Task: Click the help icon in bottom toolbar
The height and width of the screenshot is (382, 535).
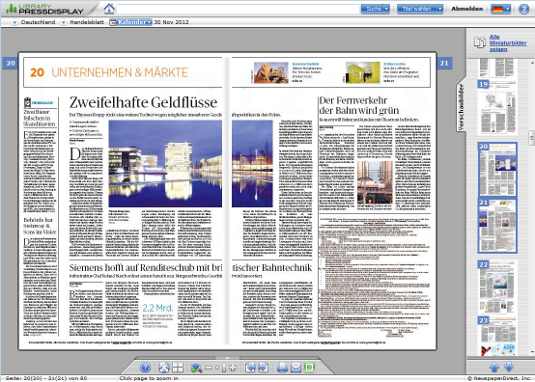Action: click(x=145, y=367)
